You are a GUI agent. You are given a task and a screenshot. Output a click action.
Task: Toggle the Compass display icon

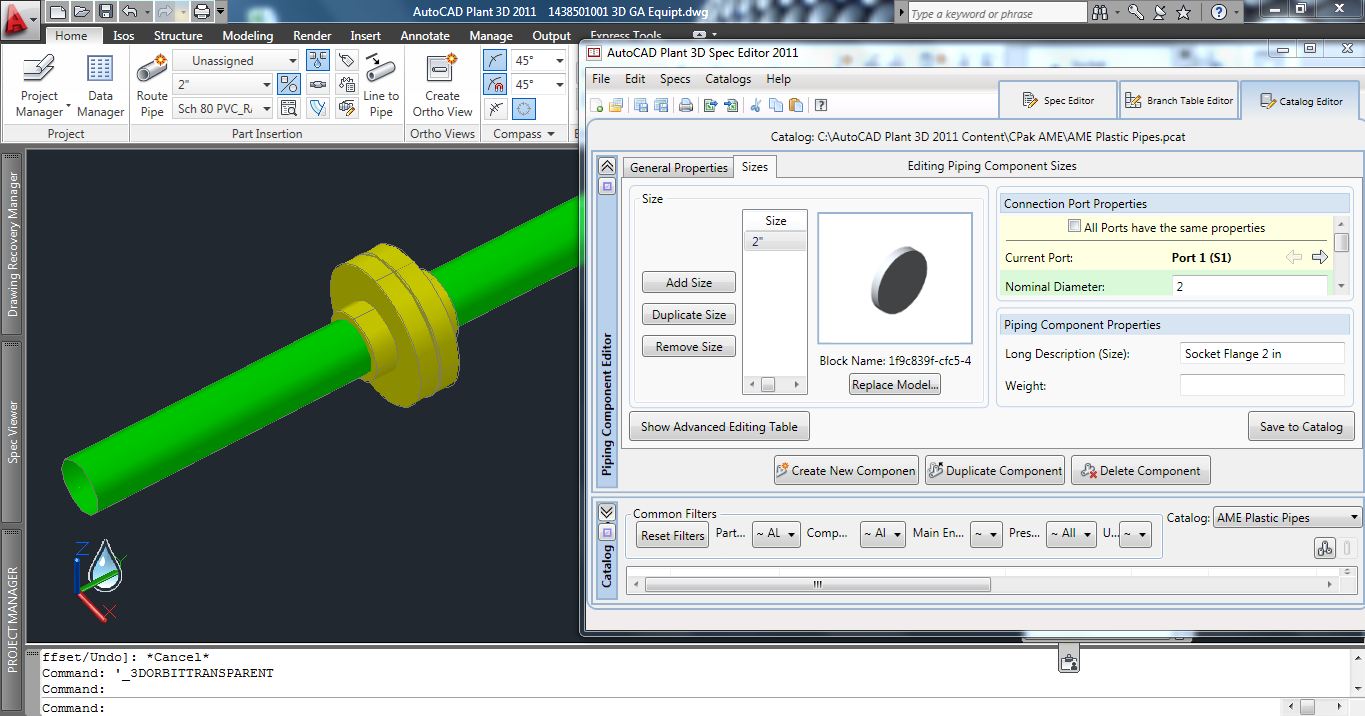[x=524, y=108]
